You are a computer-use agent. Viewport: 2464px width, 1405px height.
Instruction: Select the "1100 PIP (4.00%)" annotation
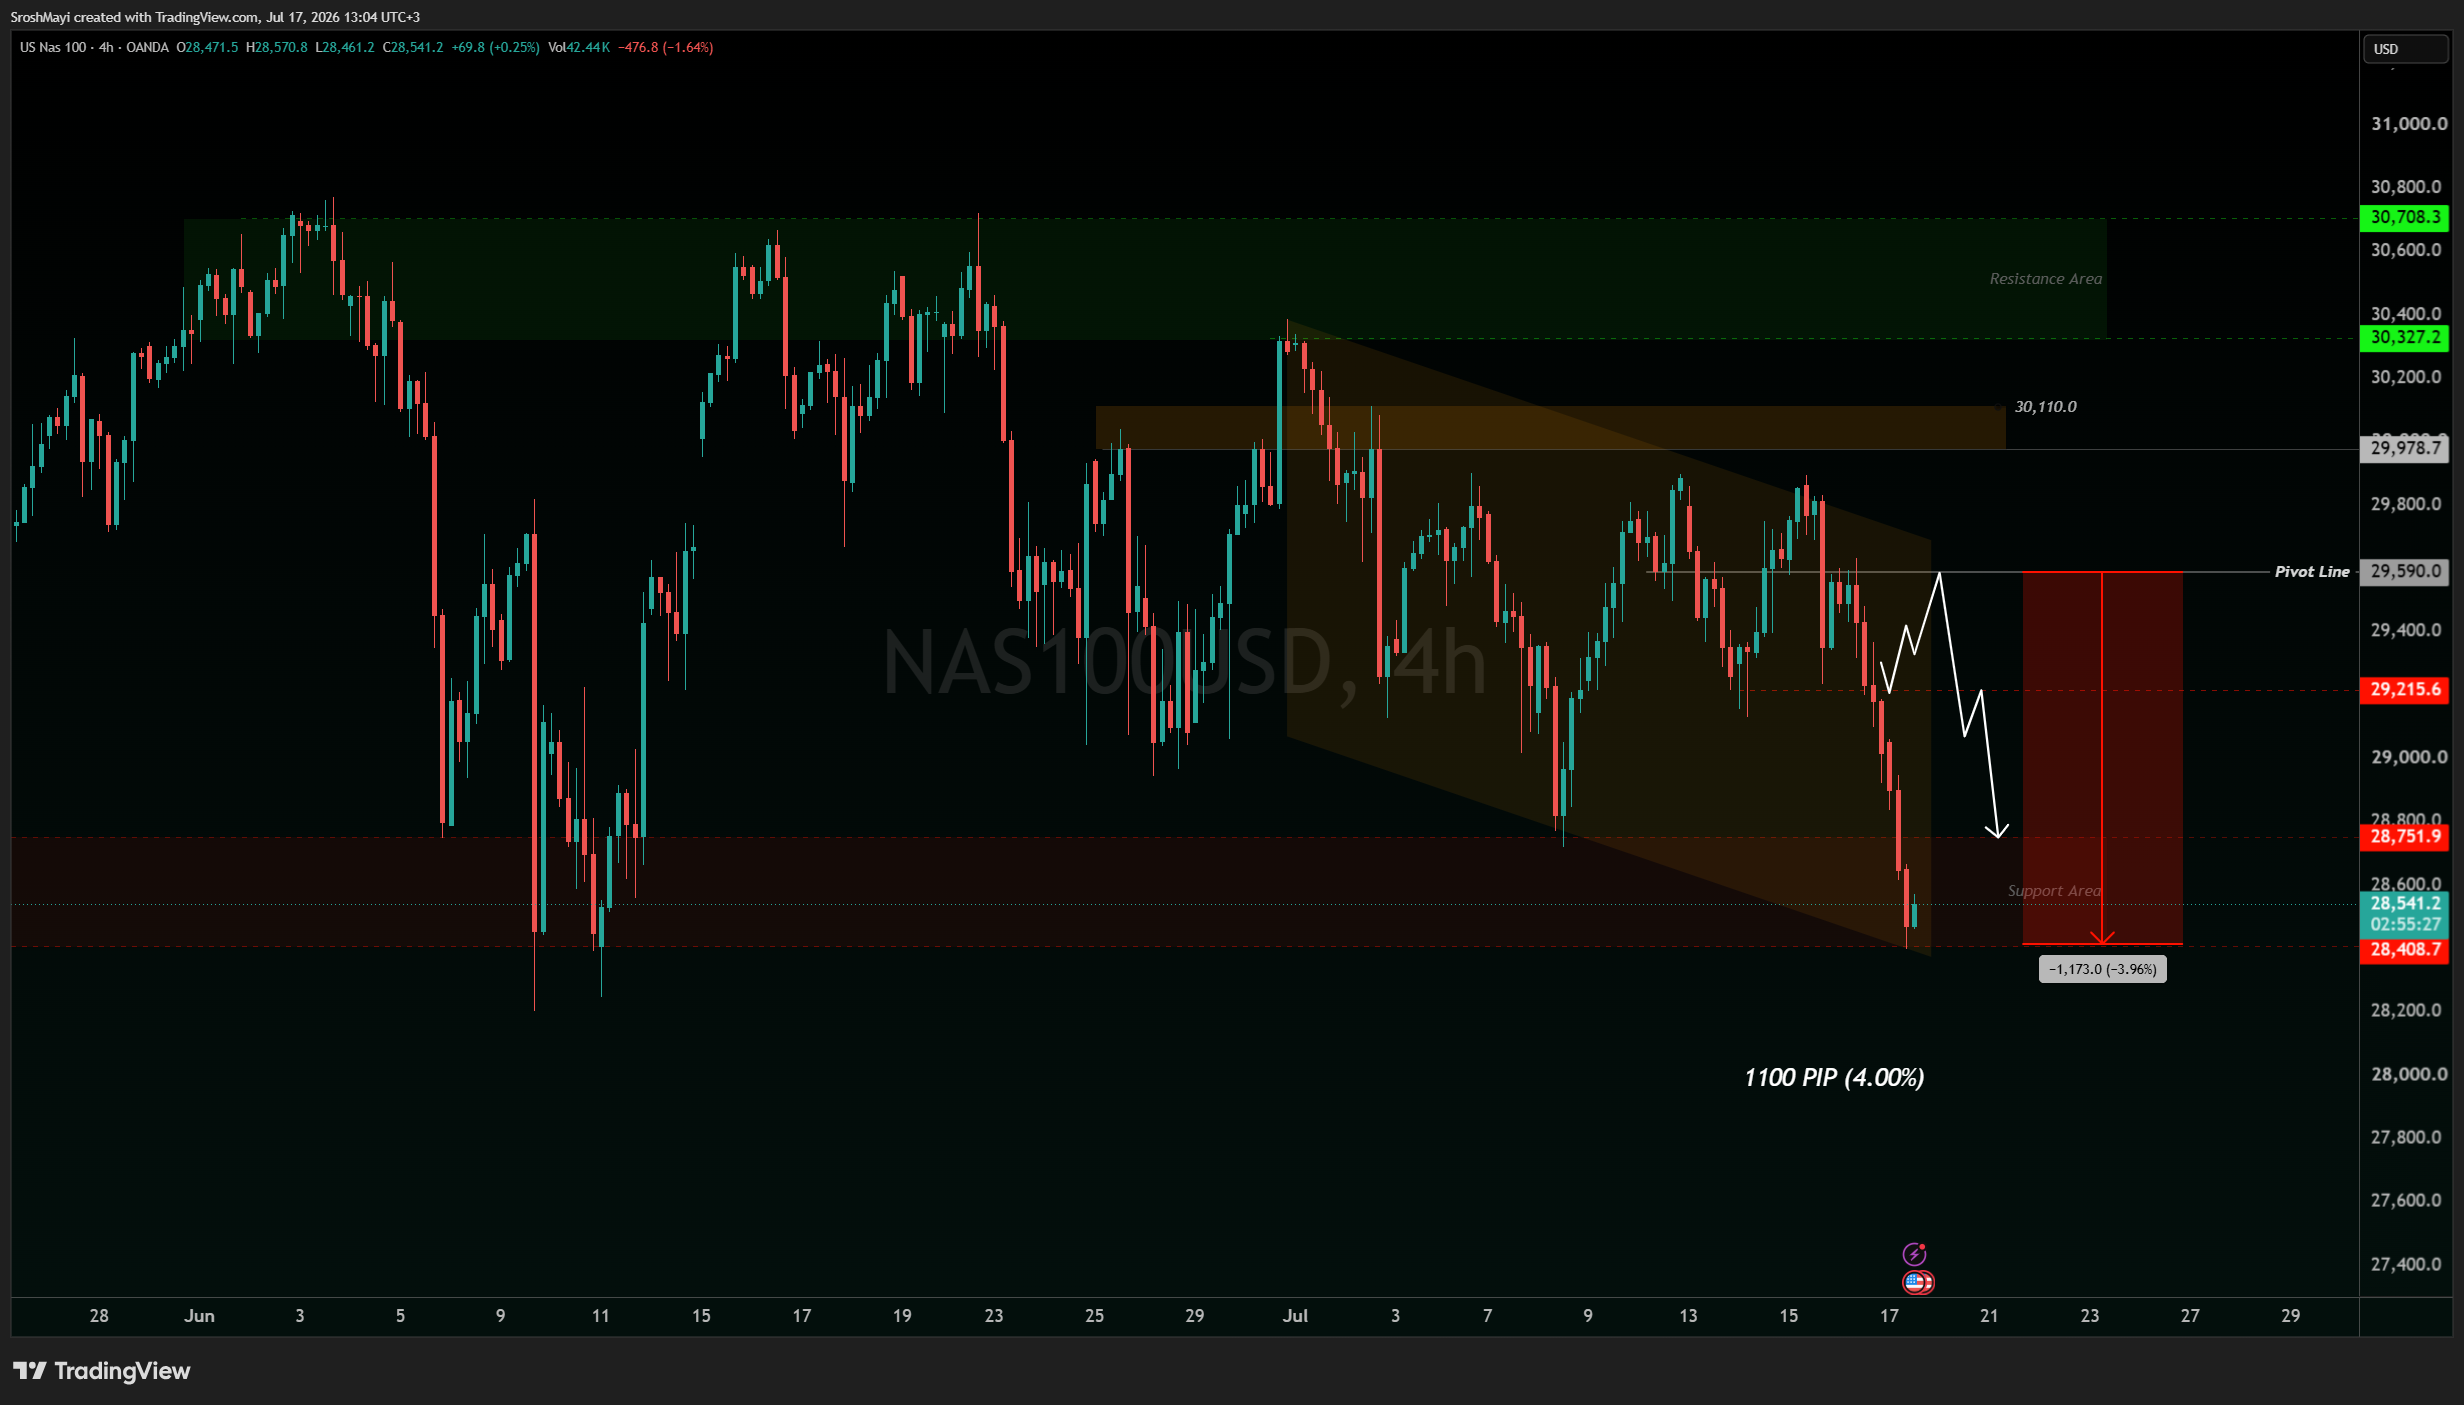[x=1834, y=1078]
